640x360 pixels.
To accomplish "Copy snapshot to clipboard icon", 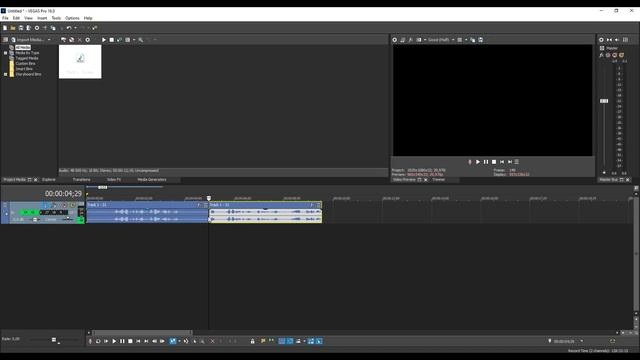I will [x=473, y=40].
